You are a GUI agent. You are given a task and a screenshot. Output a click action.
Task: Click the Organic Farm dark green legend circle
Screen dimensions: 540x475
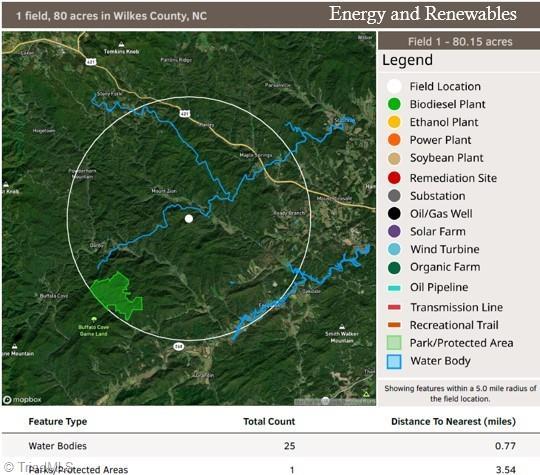click(394, 267)
